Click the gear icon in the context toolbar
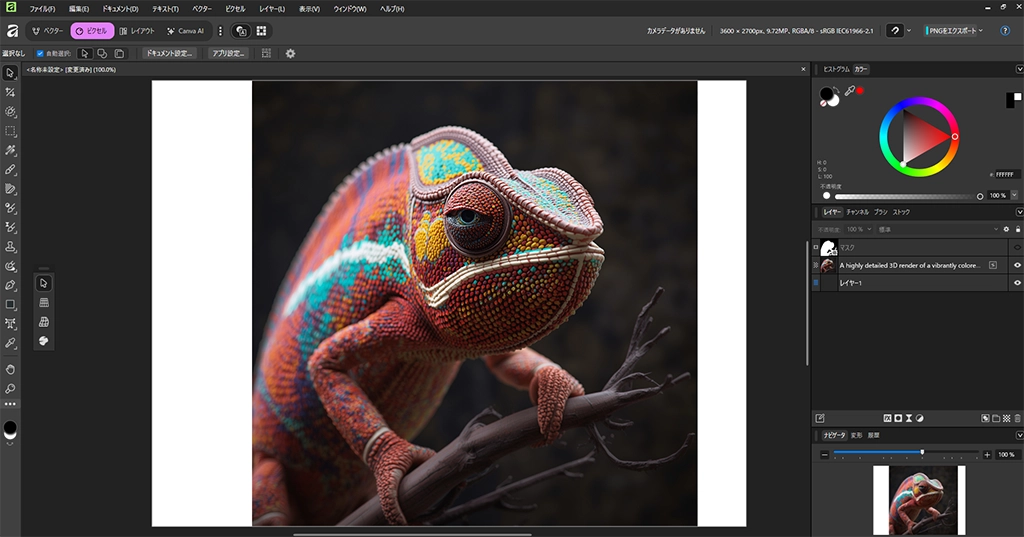 (x=290, y=53)
